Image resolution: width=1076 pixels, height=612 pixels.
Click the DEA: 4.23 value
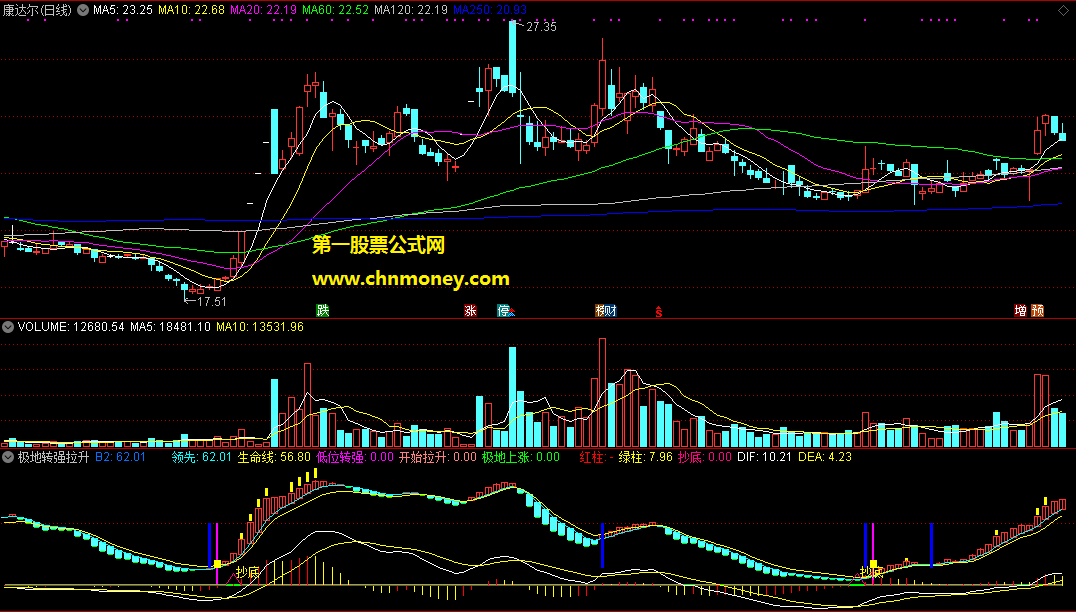(826, 457)
